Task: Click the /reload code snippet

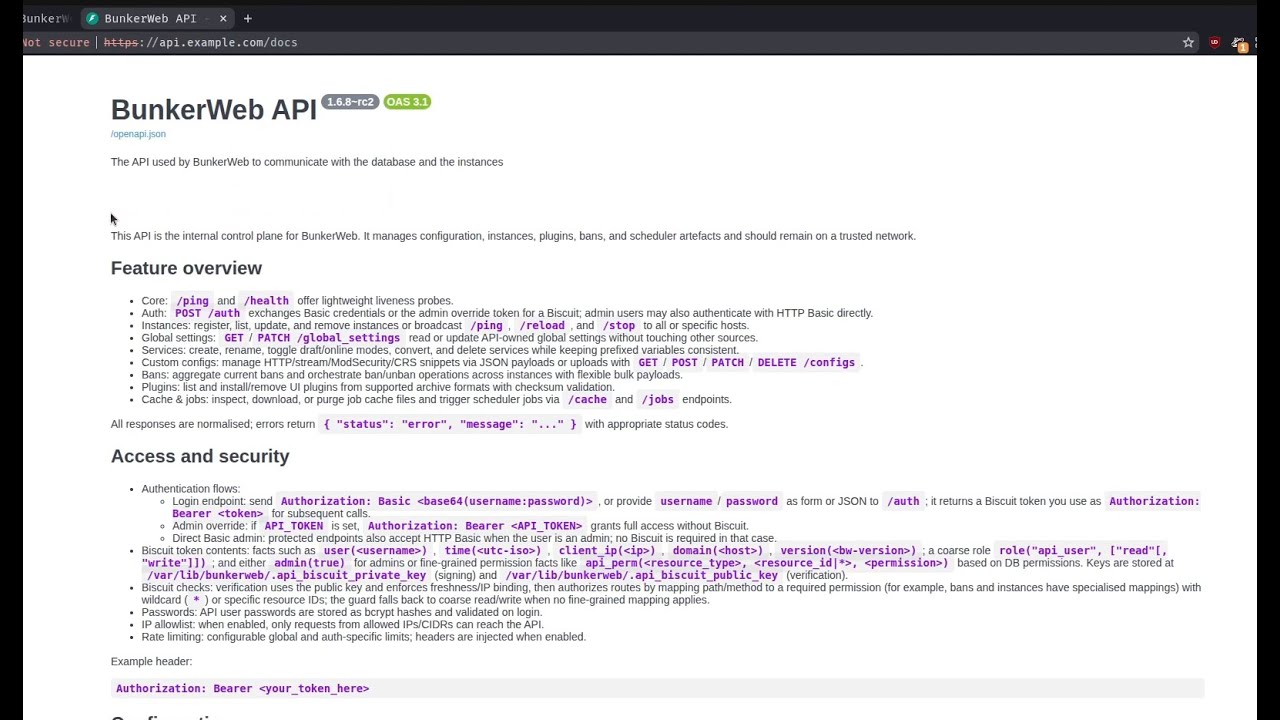Action: pyautogui.click(x=542, y=326)
